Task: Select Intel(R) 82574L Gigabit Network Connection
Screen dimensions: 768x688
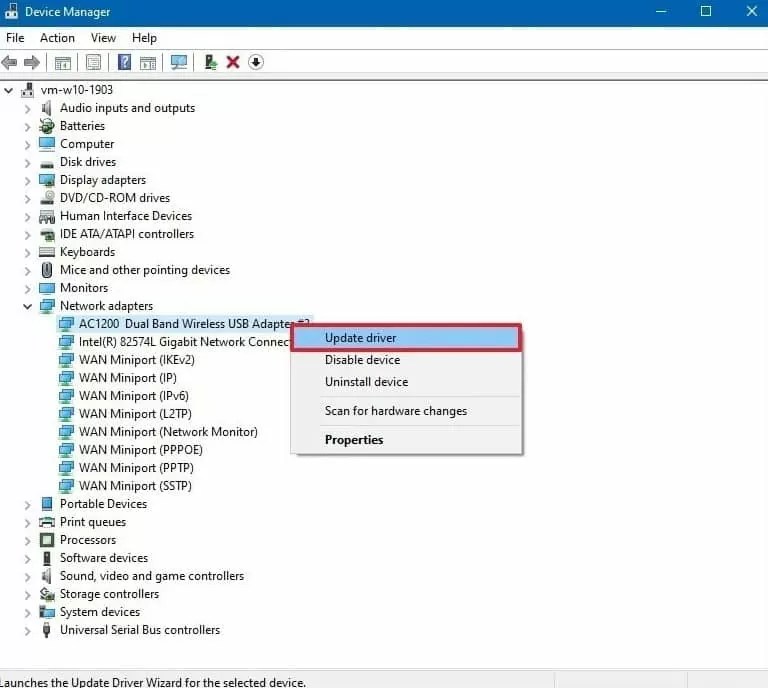Action: [x=184, y=342]
